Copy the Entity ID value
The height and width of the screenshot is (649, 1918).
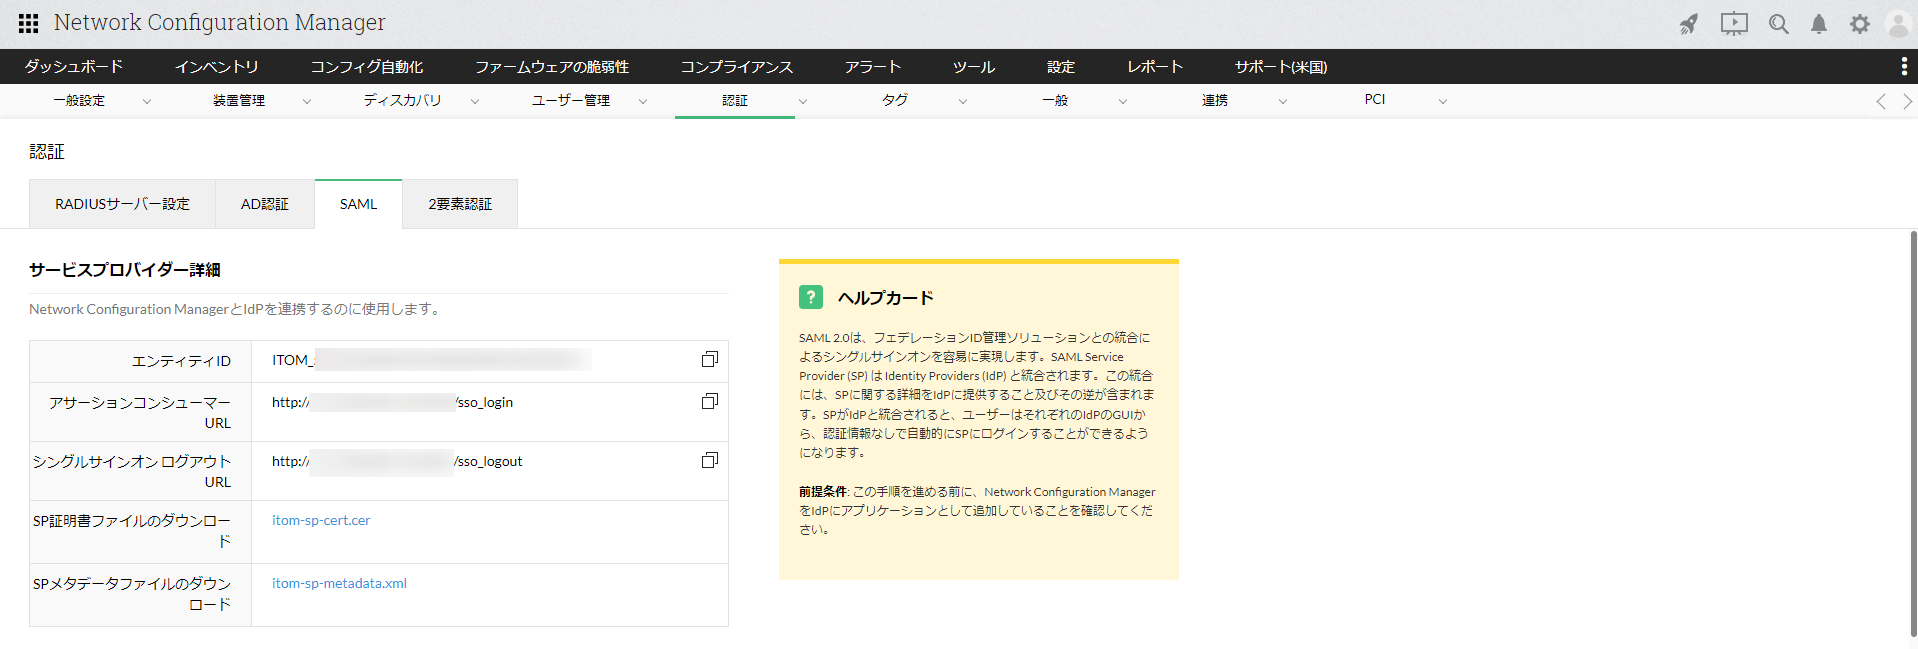[709, 359]
